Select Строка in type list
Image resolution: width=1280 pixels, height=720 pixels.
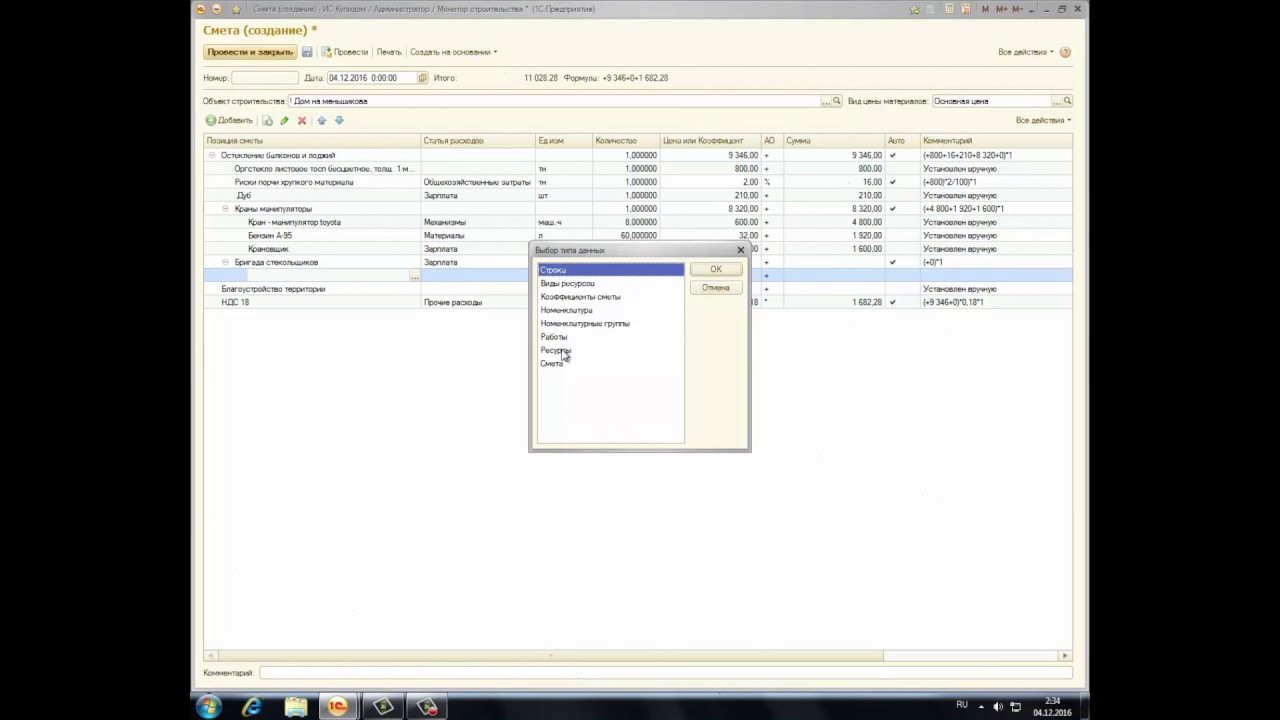point(611,270)
